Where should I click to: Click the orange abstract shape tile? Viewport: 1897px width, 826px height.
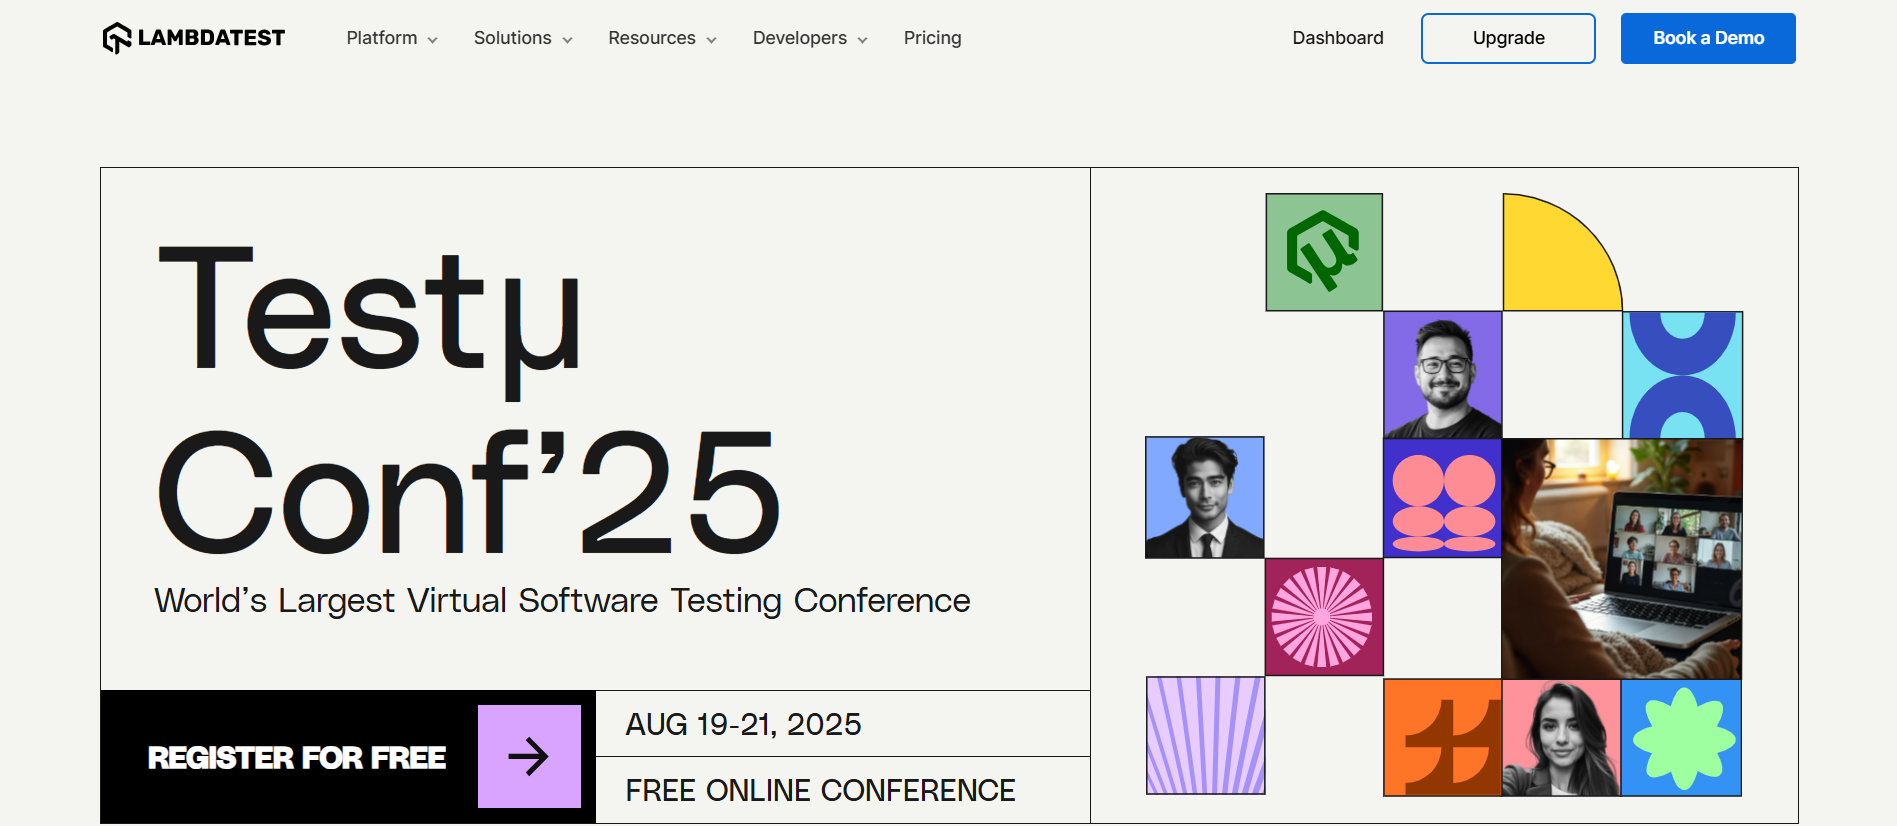click(x=1443, y=738)
